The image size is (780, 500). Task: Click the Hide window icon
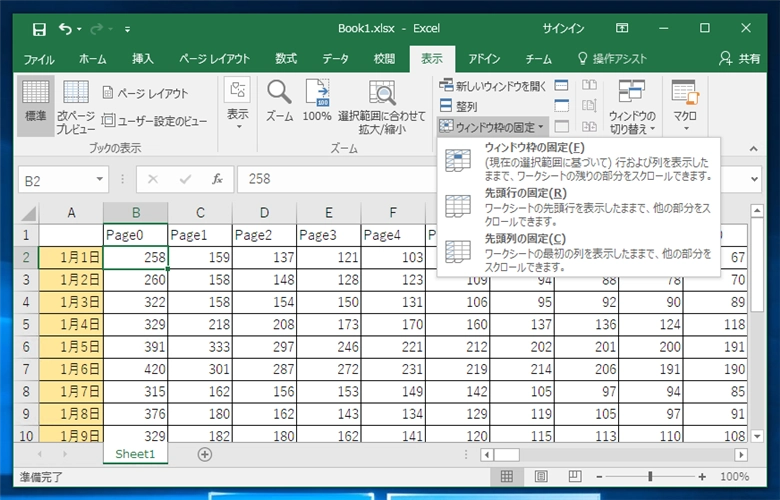[561, 106]
